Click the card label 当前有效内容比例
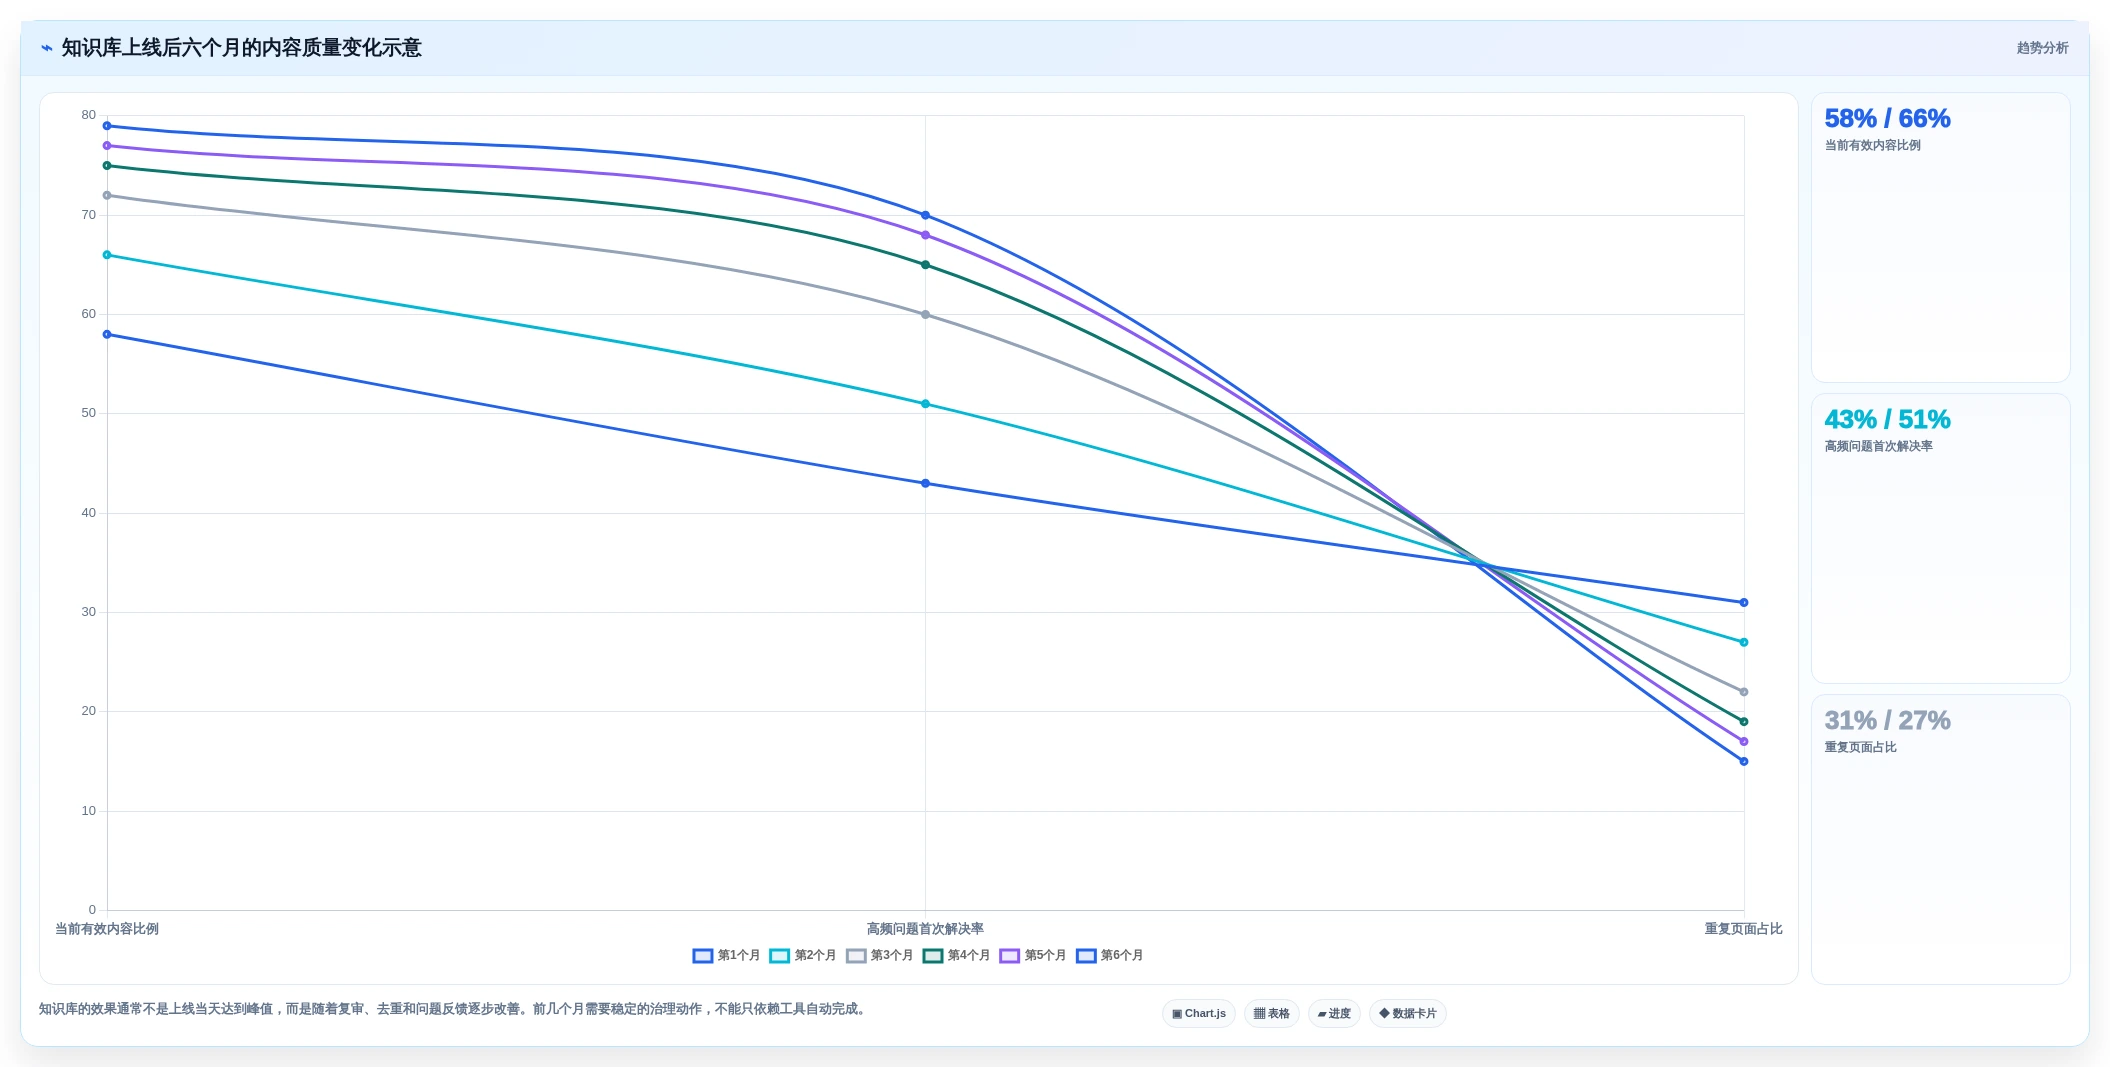Image resolution: width=2110 pixels, height=1067 pixels. point(1872,146)
